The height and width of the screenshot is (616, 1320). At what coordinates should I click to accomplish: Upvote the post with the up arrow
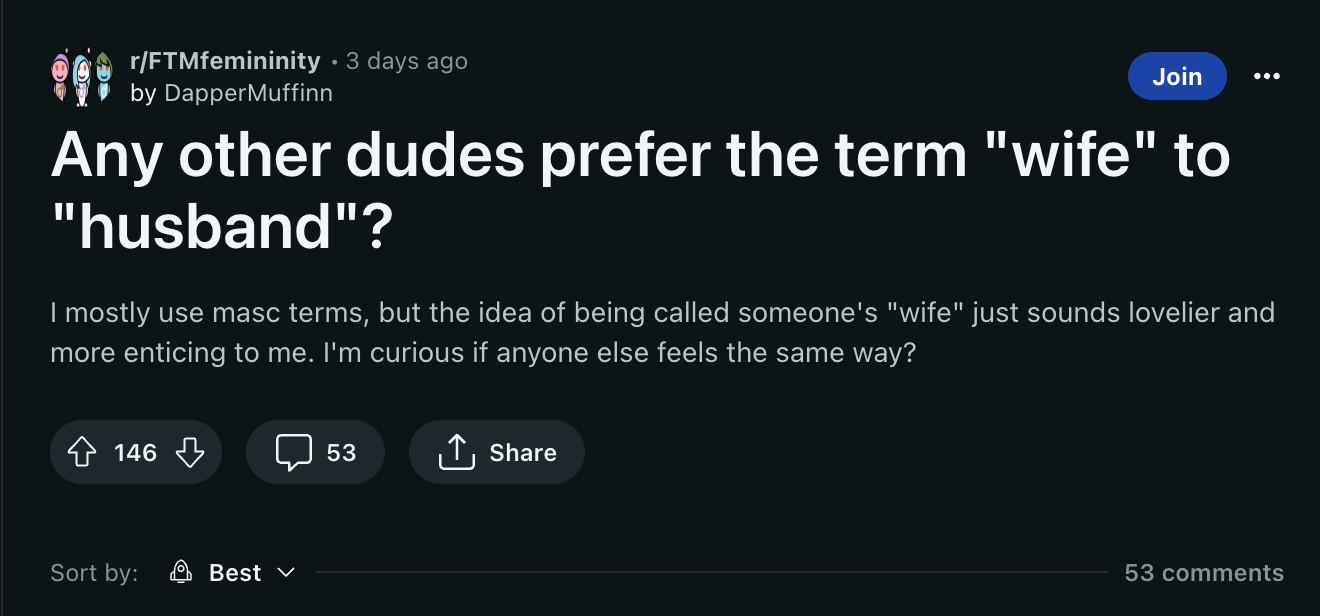[x=83, y=453]
